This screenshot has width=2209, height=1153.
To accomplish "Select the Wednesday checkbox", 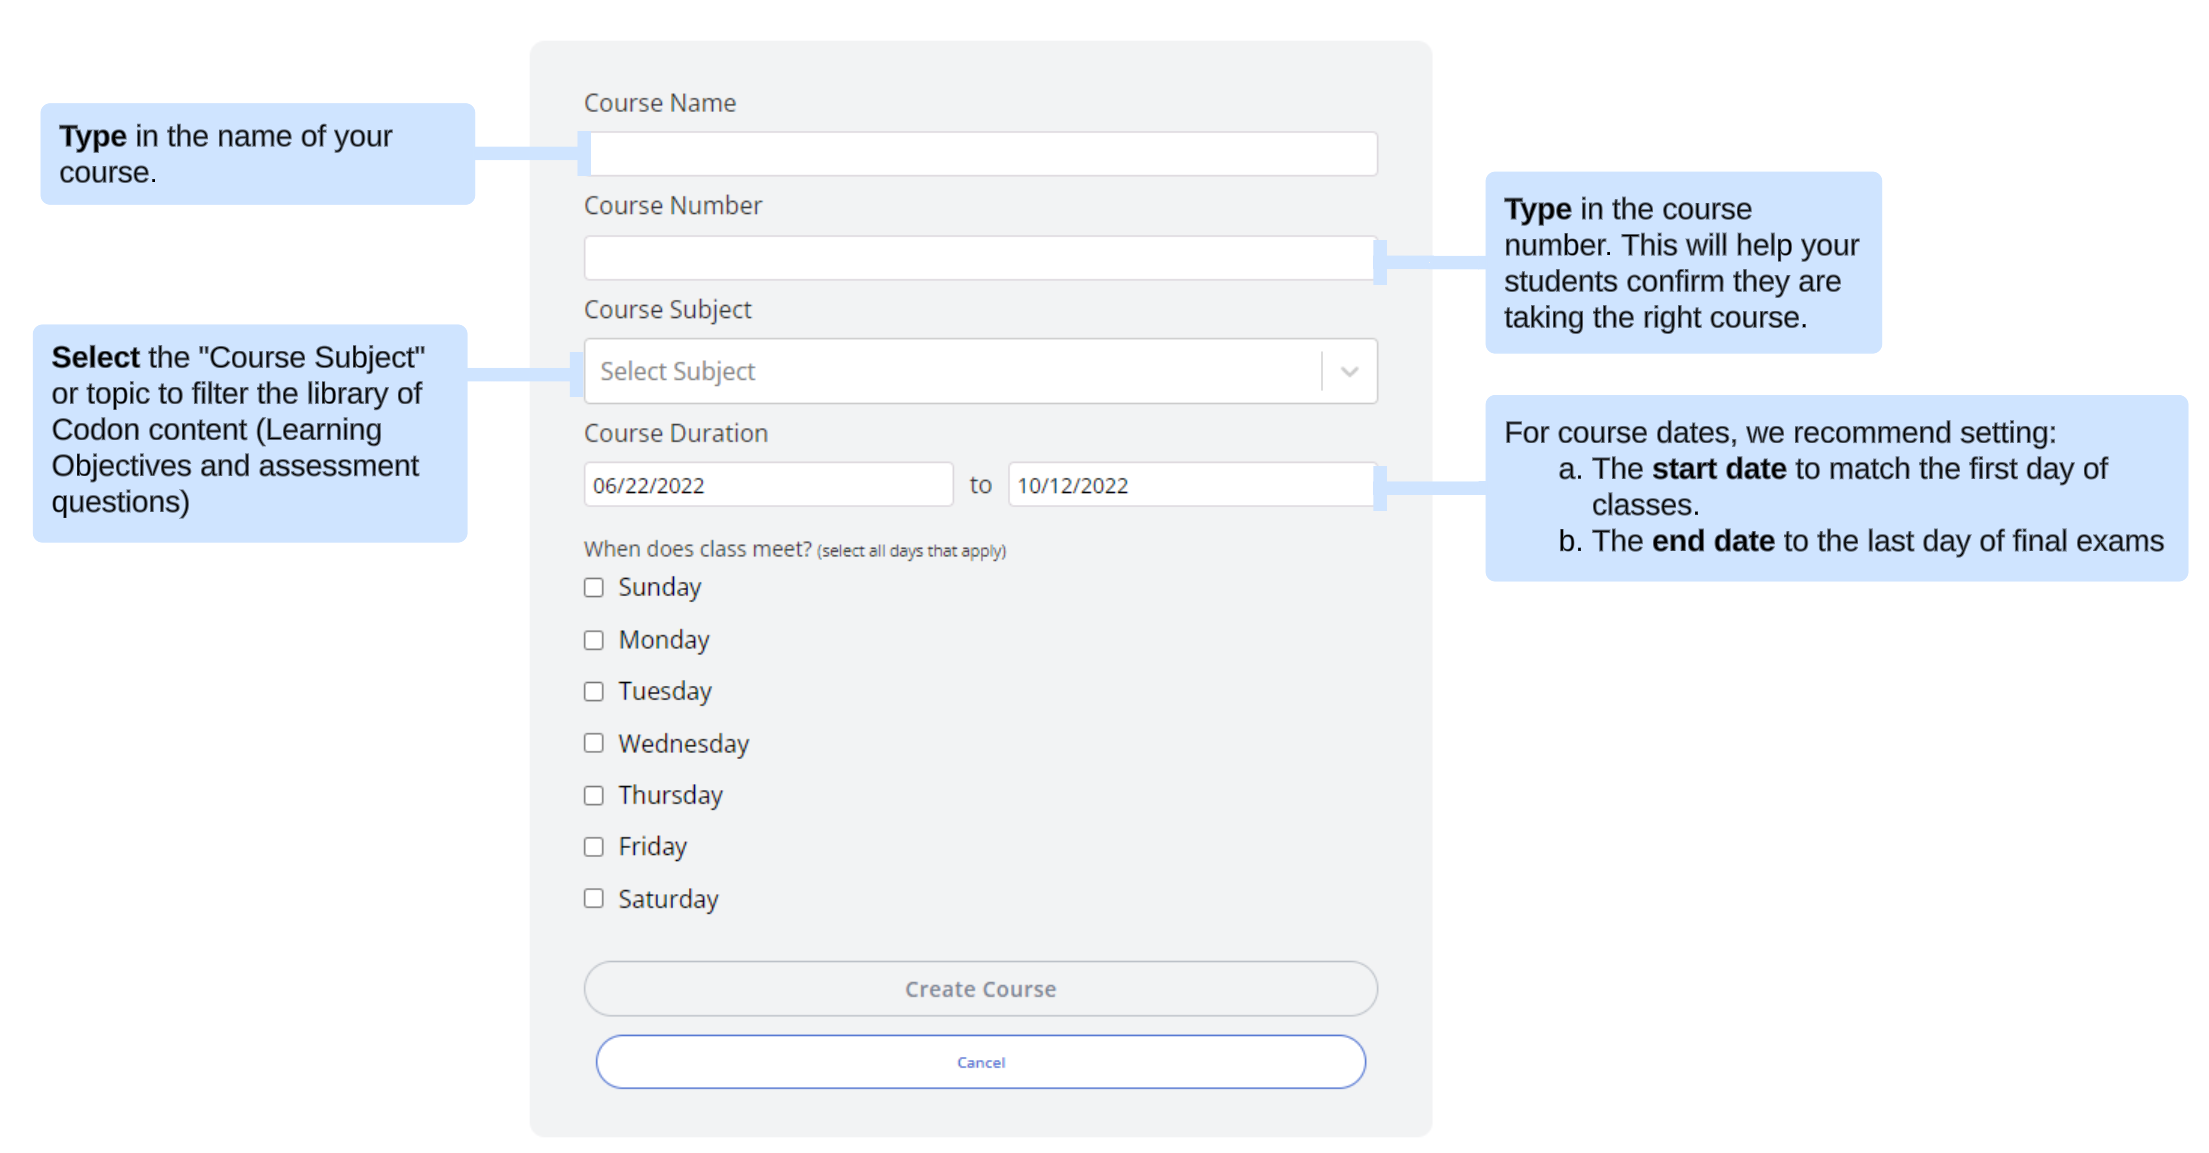I will tap(594, 743).
